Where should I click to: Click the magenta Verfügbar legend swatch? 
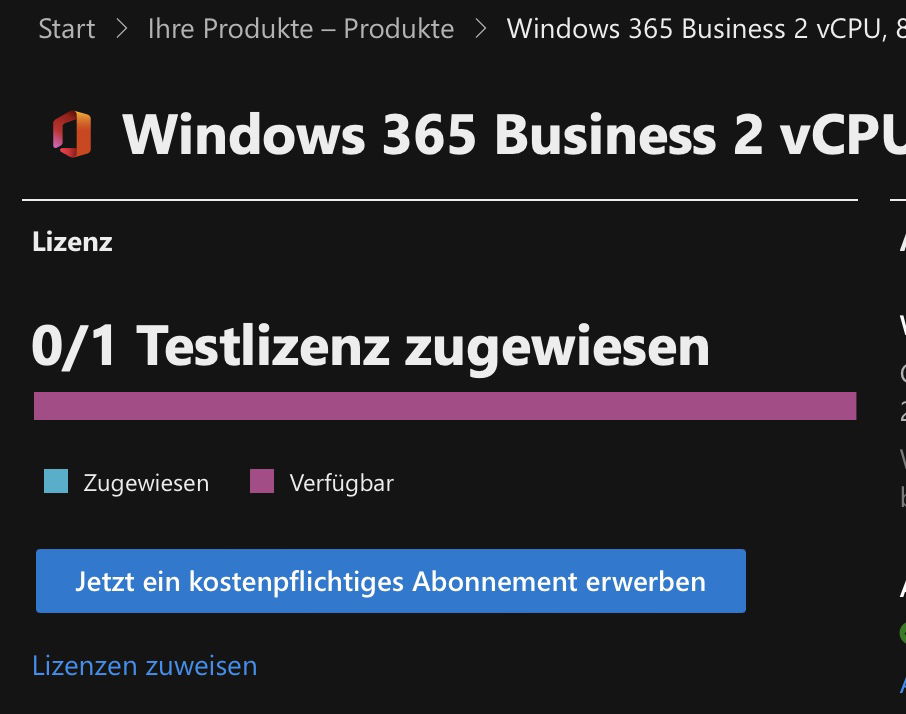(262, 481)
